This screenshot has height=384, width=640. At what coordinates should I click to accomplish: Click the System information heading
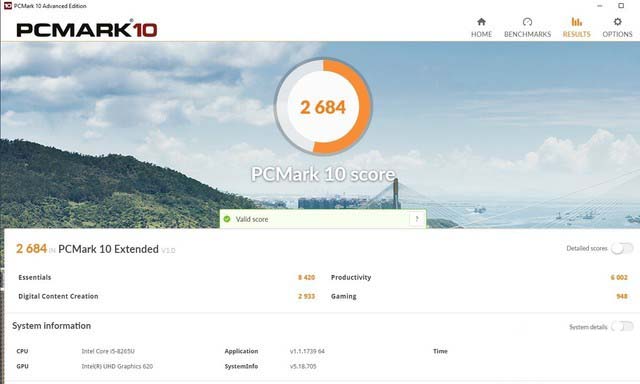[x=51, y=326]
